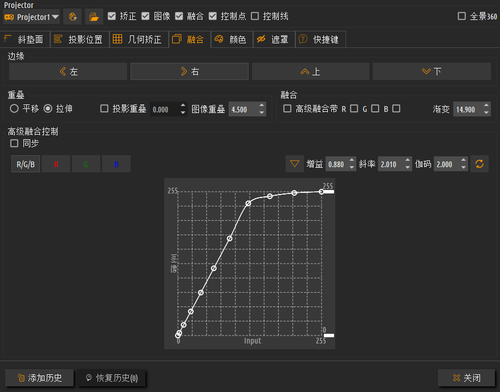Screen dimensions: 500x392
Task: Select the blue B channel button
Action: pyautogui.click(x=116, y=164)
